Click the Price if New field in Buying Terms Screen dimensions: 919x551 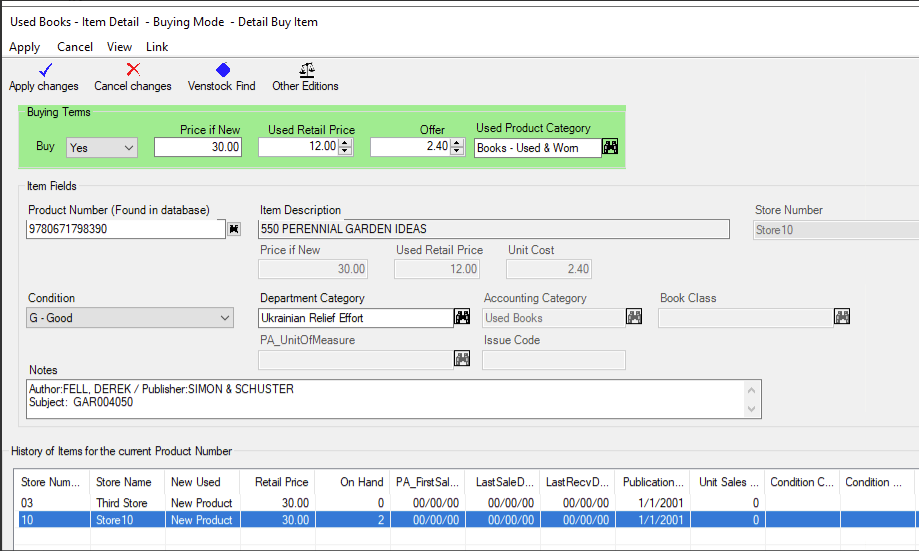[198, 147]
